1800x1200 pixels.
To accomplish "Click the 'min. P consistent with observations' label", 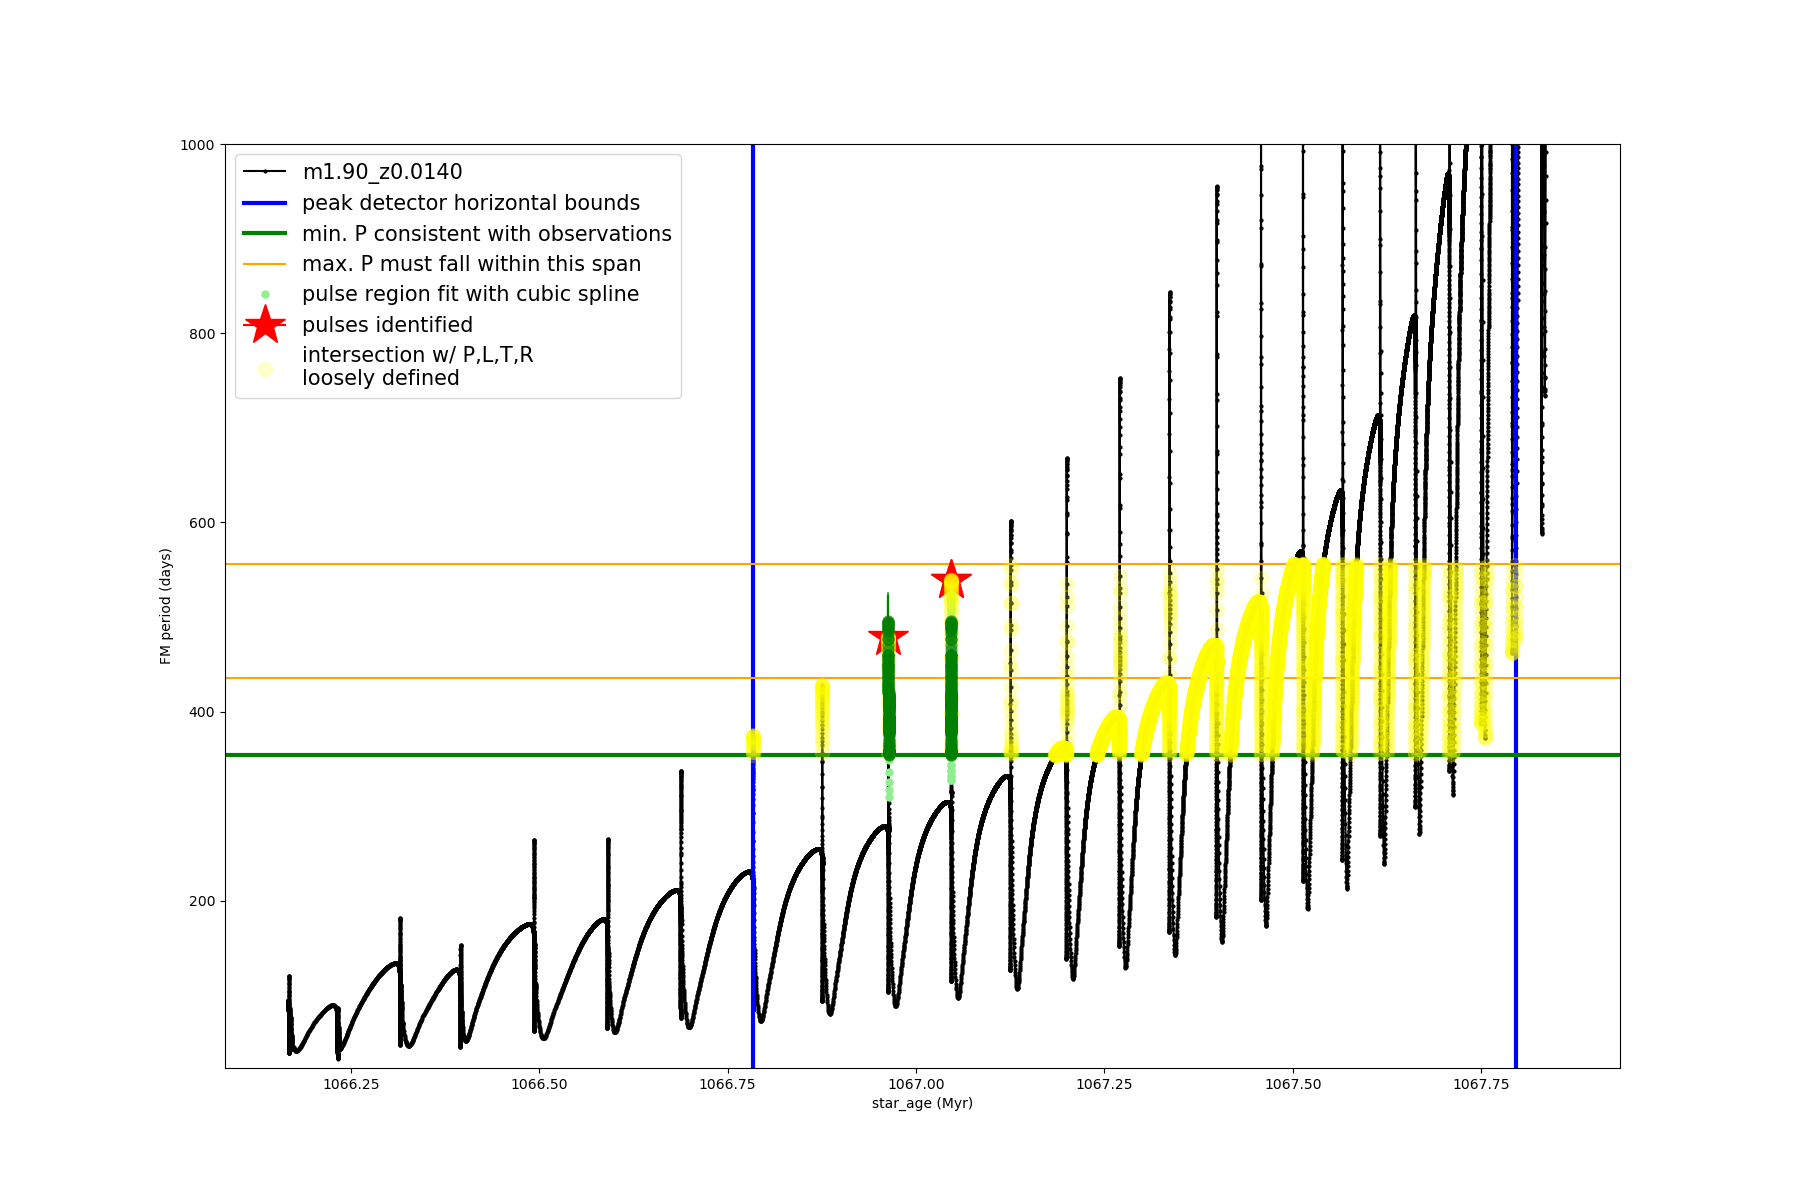I will click(x=487, y=234).
